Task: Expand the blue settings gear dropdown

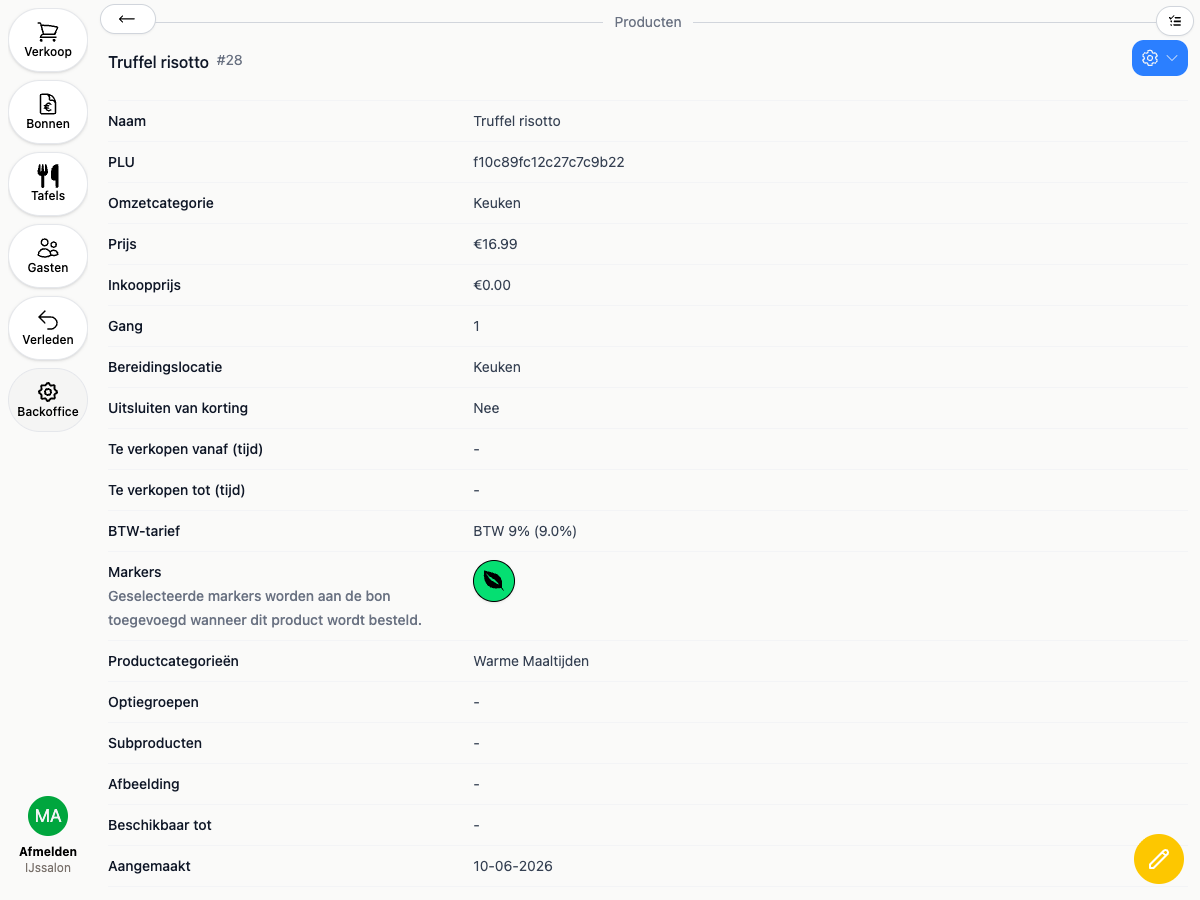Action: 1160,58
